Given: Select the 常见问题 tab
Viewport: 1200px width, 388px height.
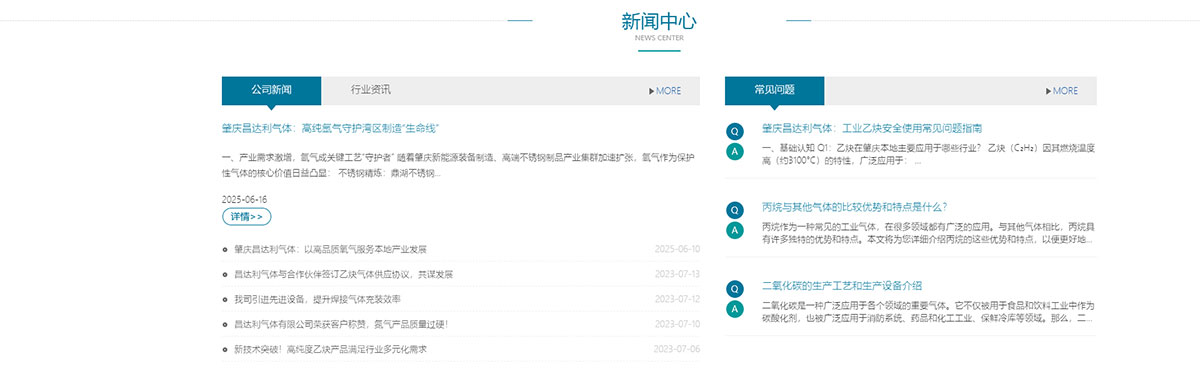Looking at the screenshot, I should 775,90.
